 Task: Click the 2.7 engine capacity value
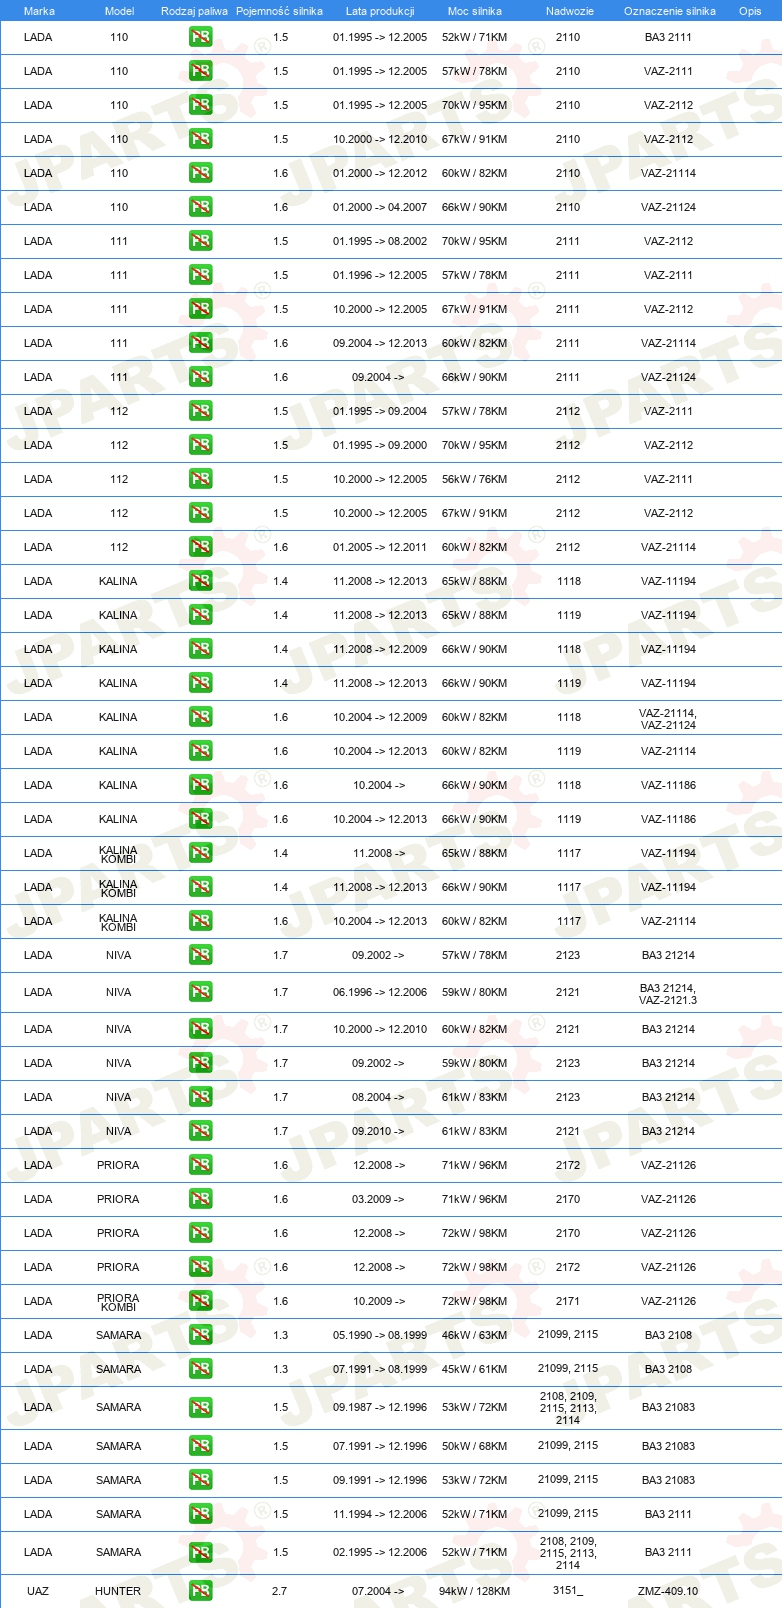[x=280, y=1591]
